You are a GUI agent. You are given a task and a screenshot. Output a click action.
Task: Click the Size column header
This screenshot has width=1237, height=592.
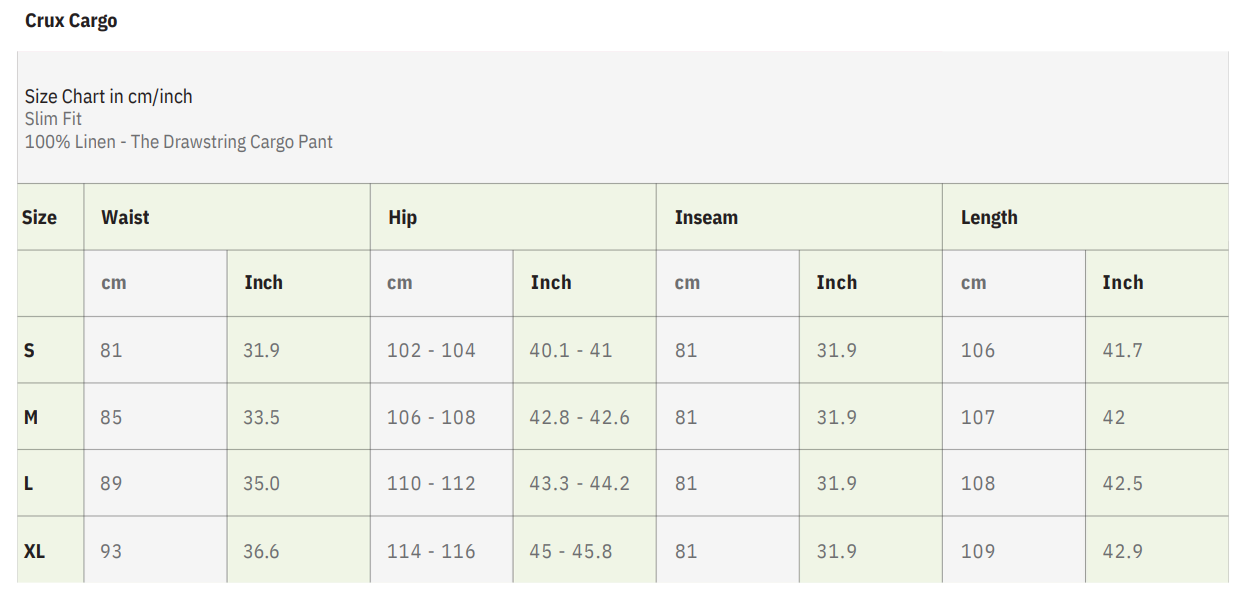click(x=39, y=217)
